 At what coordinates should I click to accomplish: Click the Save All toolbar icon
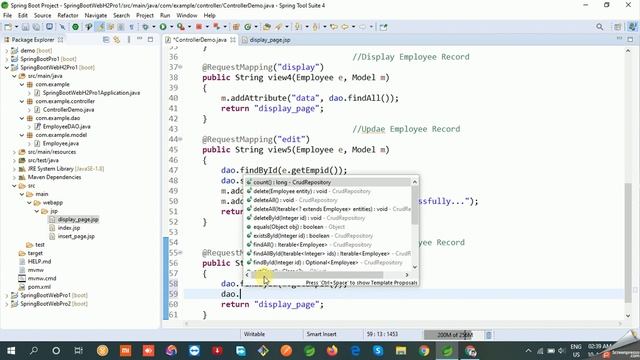pyautogui.click(x=36, y=27)
